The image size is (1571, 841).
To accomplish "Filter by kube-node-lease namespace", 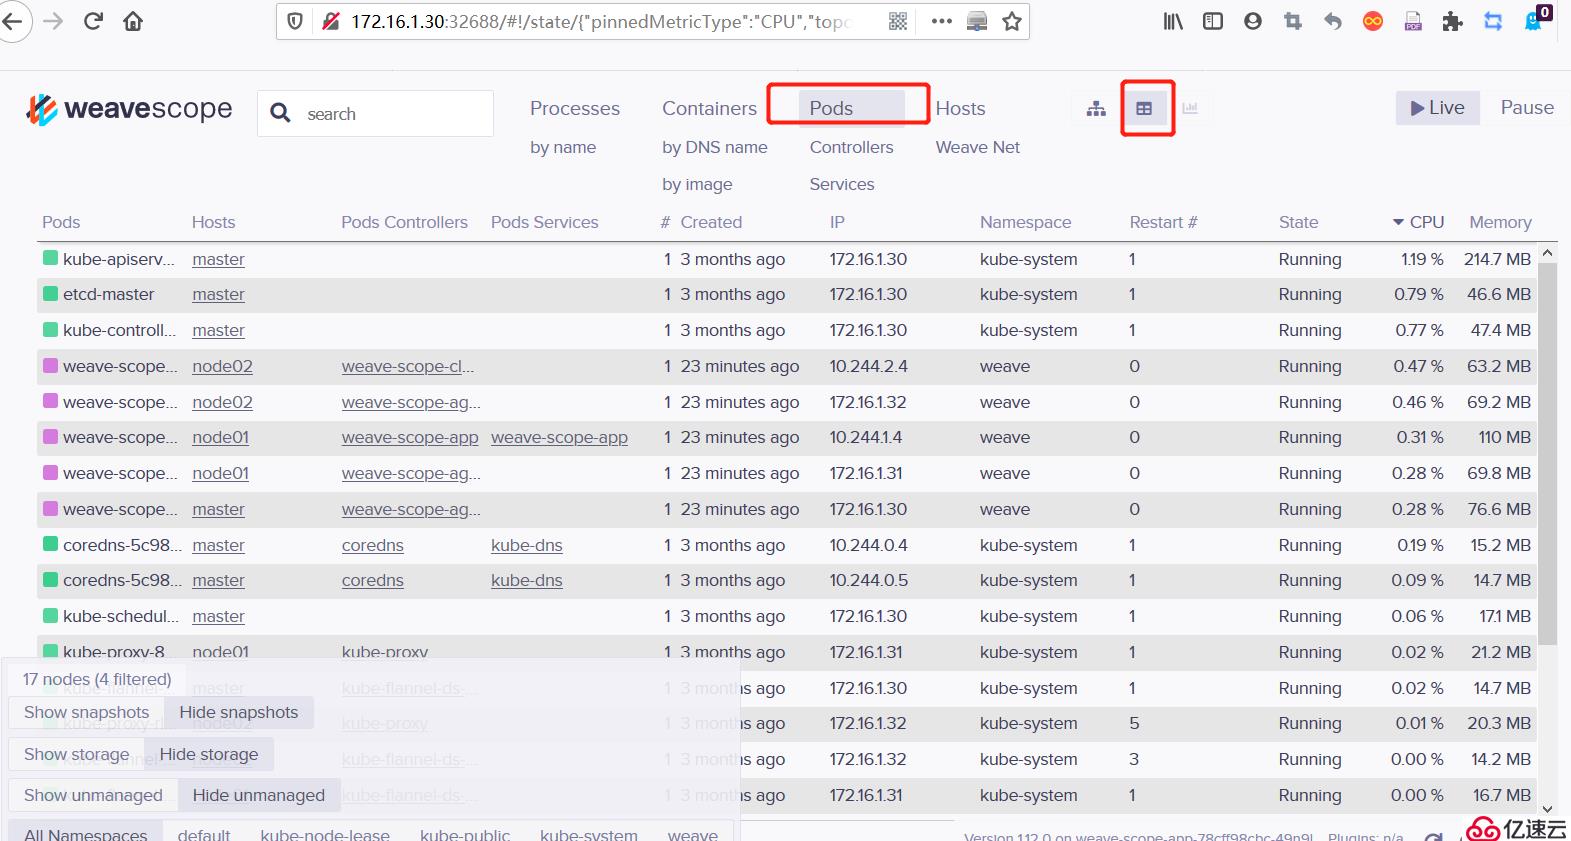I will [x=325, y=834].
